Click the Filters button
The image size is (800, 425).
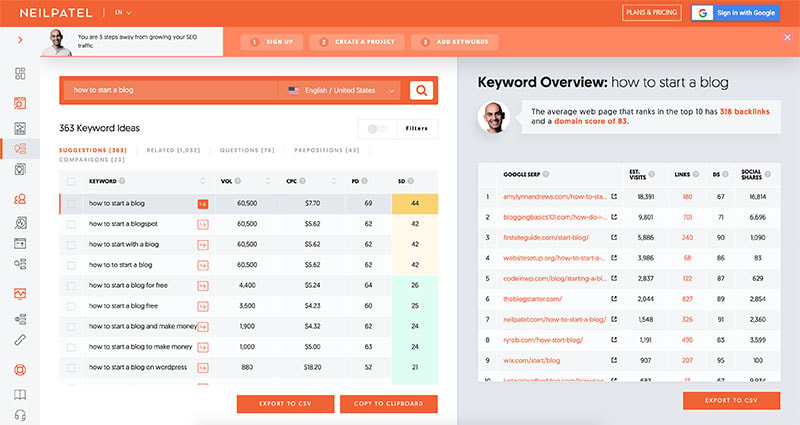click(417, 129)
